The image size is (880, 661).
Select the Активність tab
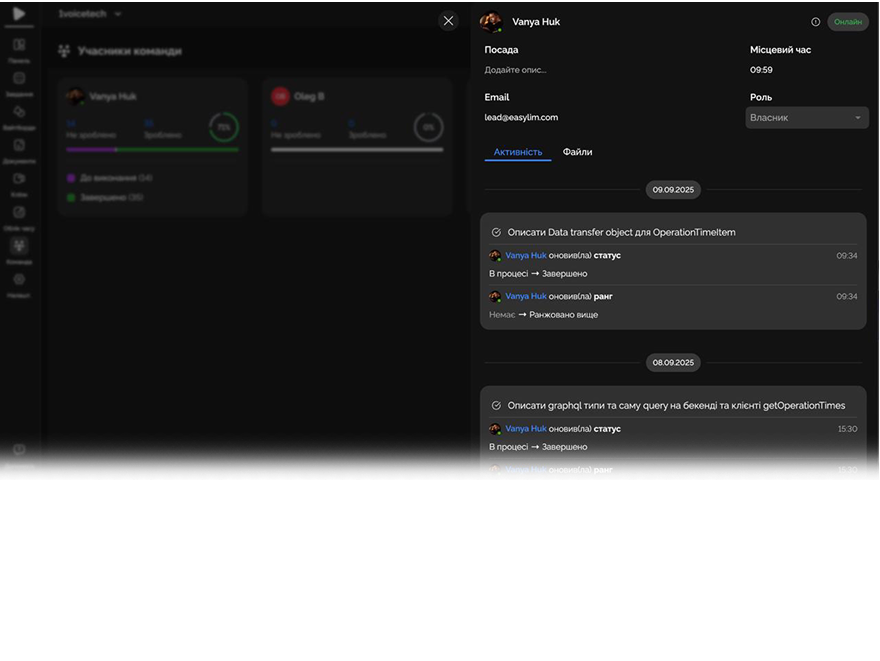(518, 152)
